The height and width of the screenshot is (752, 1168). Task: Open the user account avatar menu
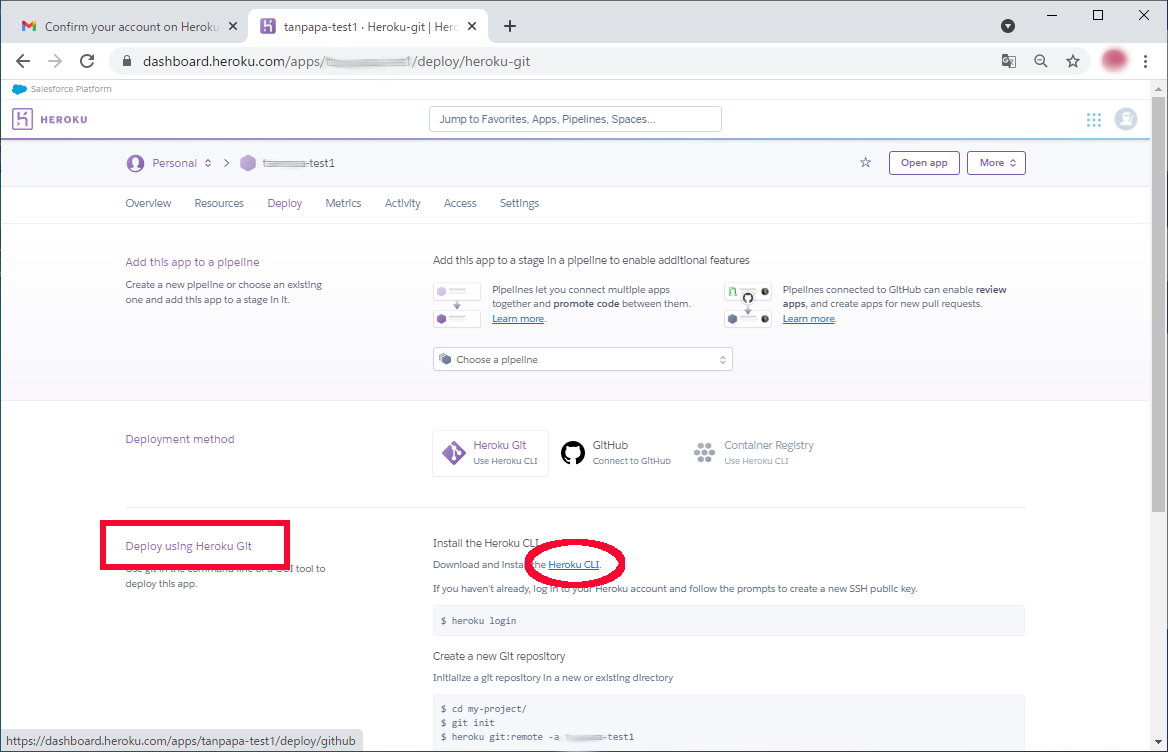pos(1126,120)
